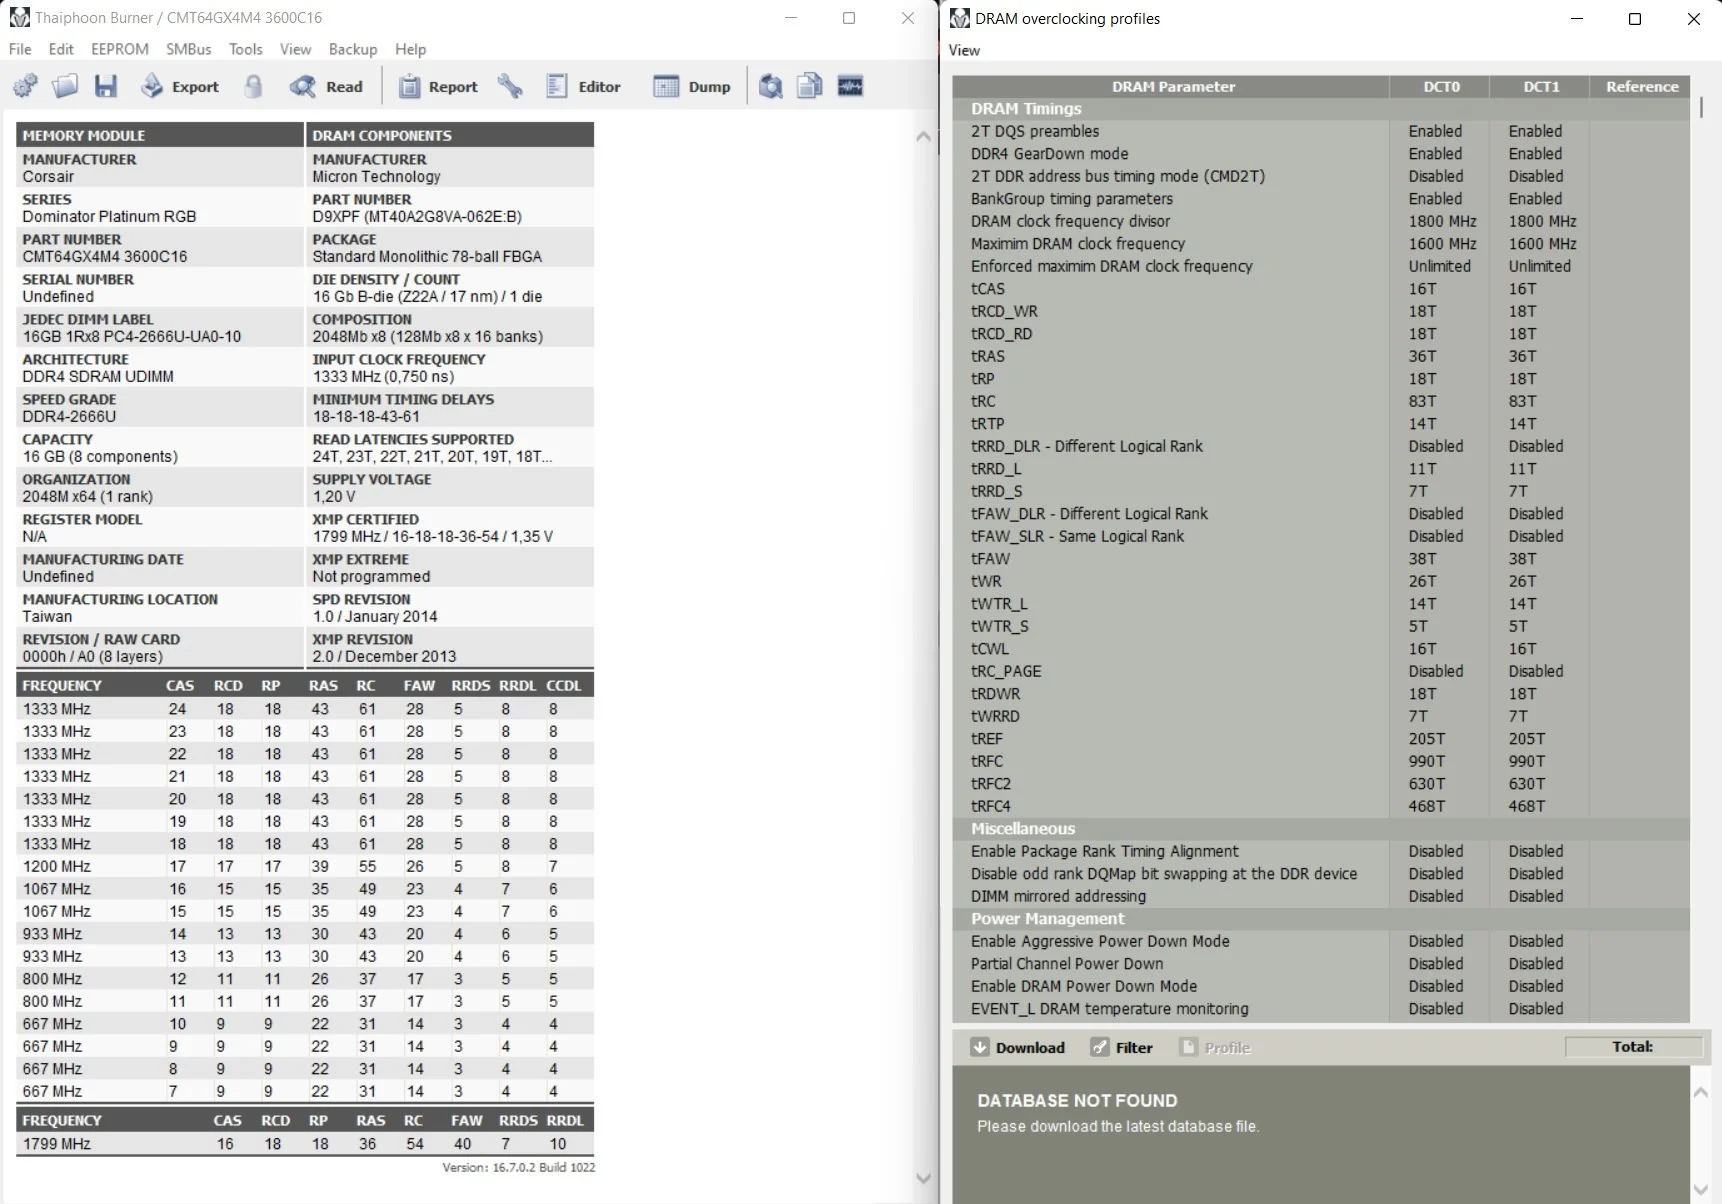Screen dimensions: 1722x1204
Task: Click the Reference column header
Action: pyautogui.click(x=1641, y=87)
